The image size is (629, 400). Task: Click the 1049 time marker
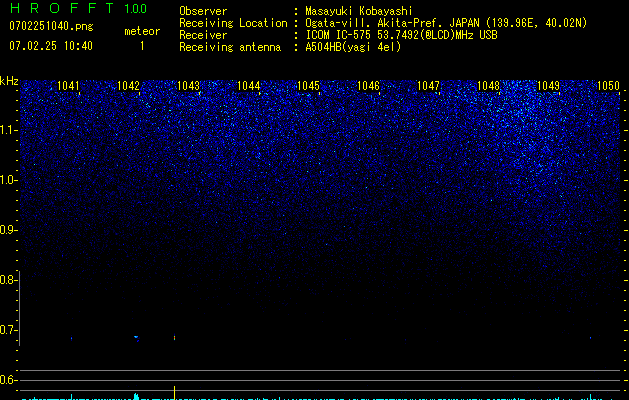(x=548, y=85)
